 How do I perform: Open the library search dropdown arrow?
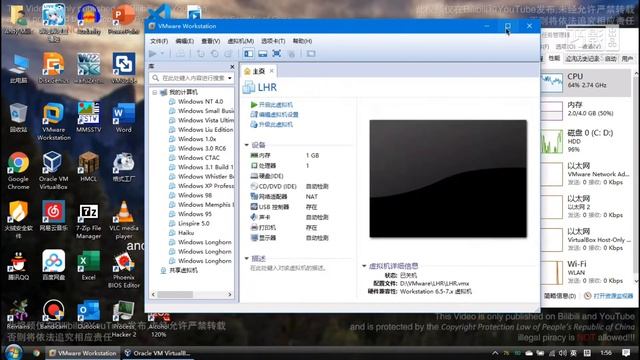[230, 78]
